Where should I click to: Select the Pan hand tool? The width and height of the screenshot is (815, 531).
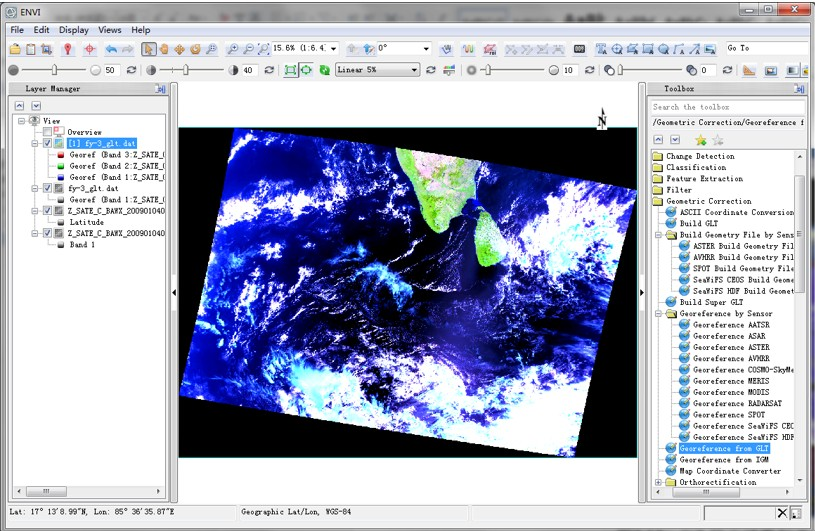164,49
